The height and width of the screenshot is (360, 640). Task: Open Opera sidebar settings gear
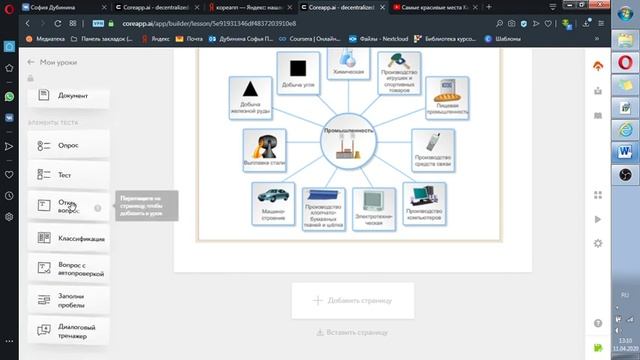point(9,217)
